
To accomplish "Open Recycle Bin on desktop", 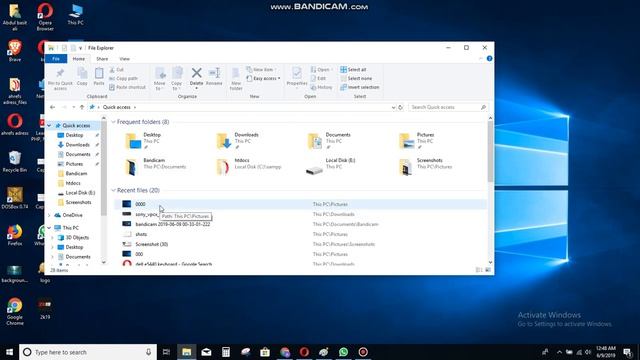I will (15, 162).
